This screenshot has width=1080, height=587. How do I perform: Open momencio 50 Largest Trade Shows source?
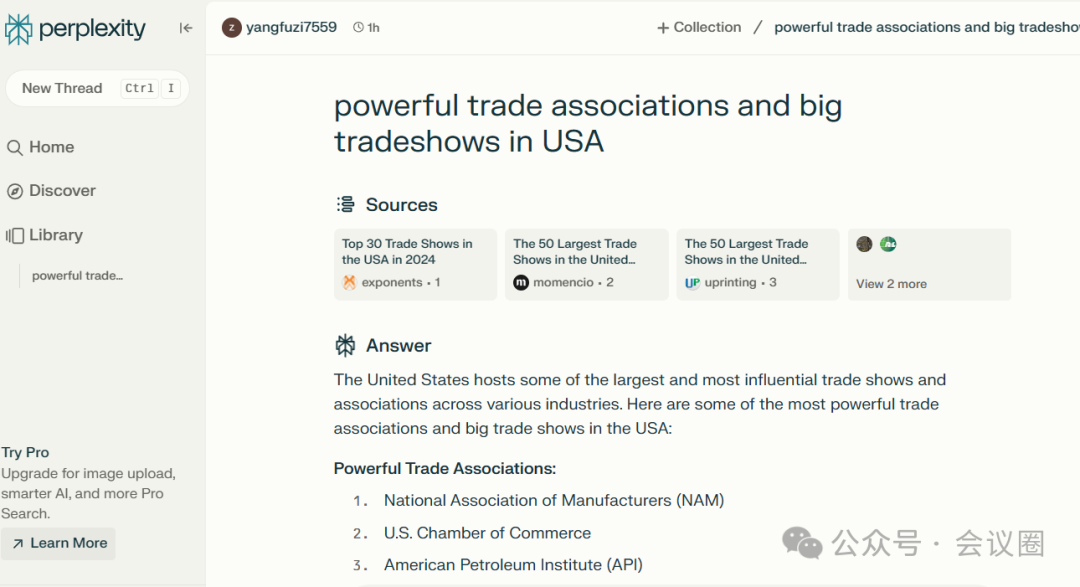(x=587, y=265)
